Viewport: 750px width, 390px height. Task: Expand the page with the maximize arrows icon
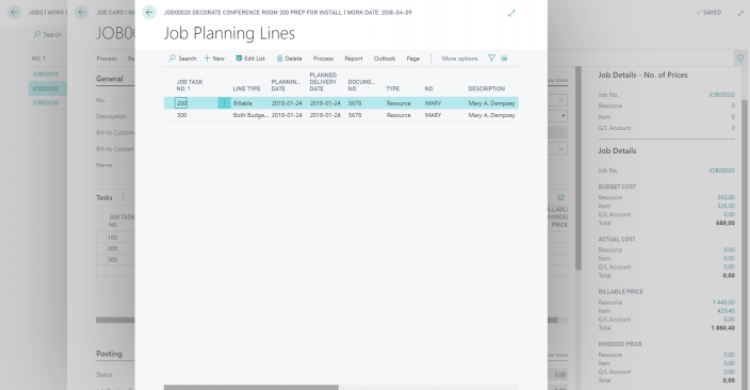(x=511, y=13)
